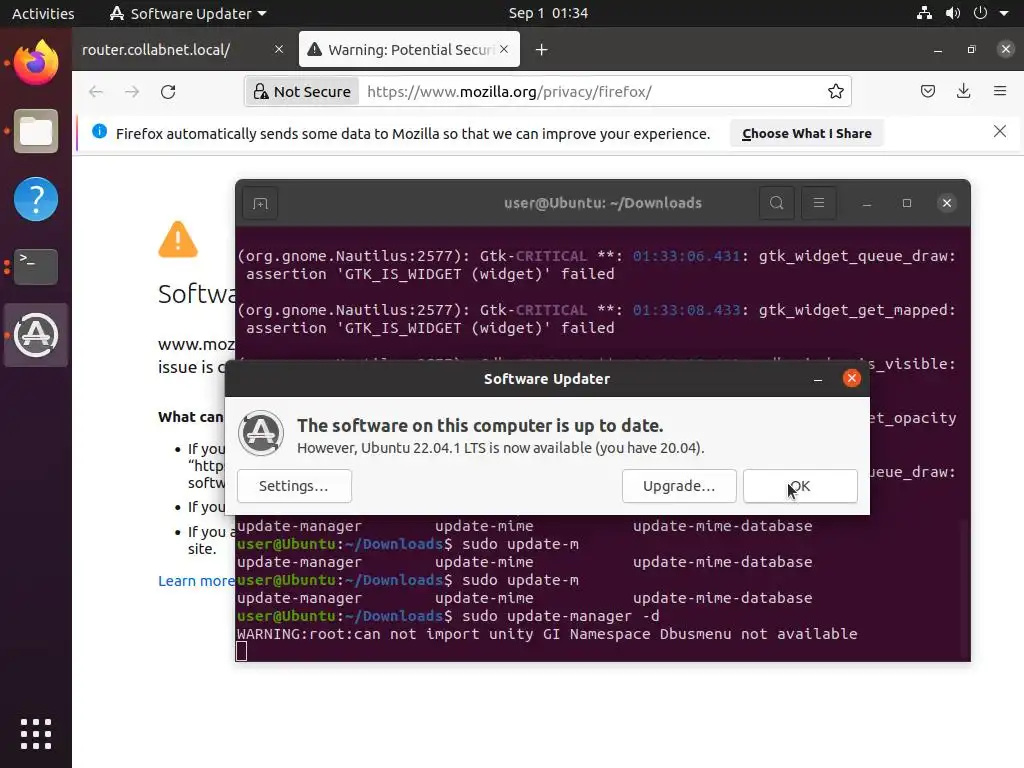Open the Terminal icon in the dock
1024x768 pixels.
[x=36, y=266]
